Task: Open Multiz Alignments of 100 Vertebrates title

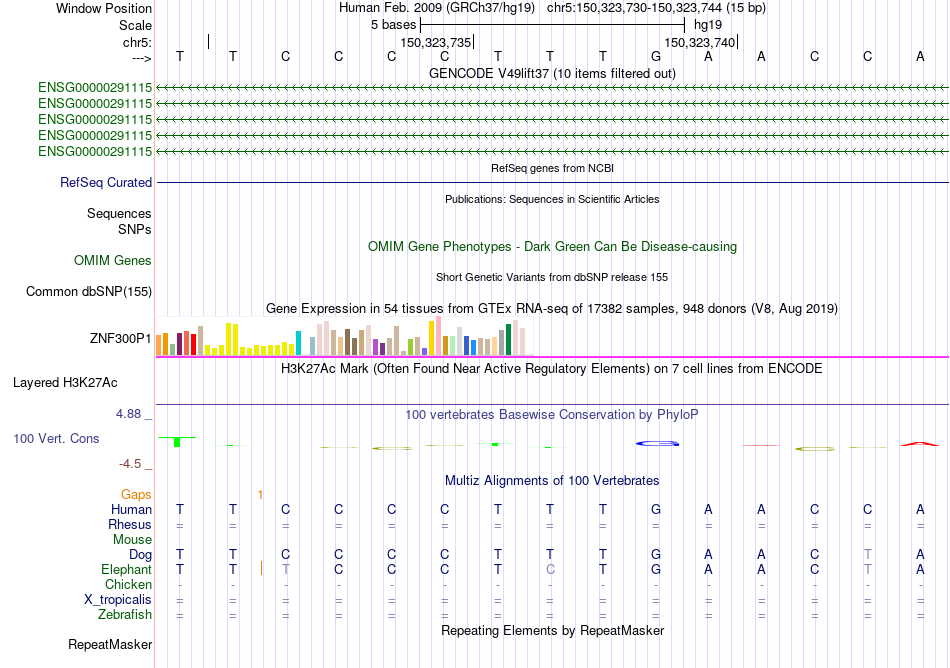Action: coord(552,481)
